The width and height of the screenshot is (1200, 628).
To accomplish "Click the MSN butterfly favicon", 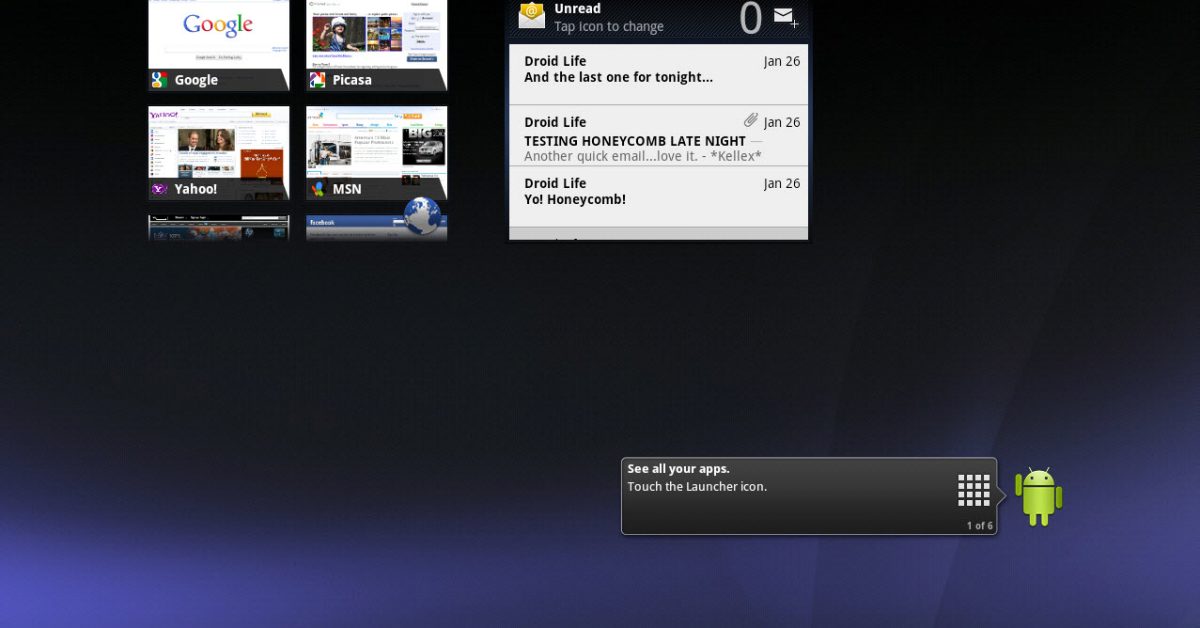I will (x=318, y=189).
